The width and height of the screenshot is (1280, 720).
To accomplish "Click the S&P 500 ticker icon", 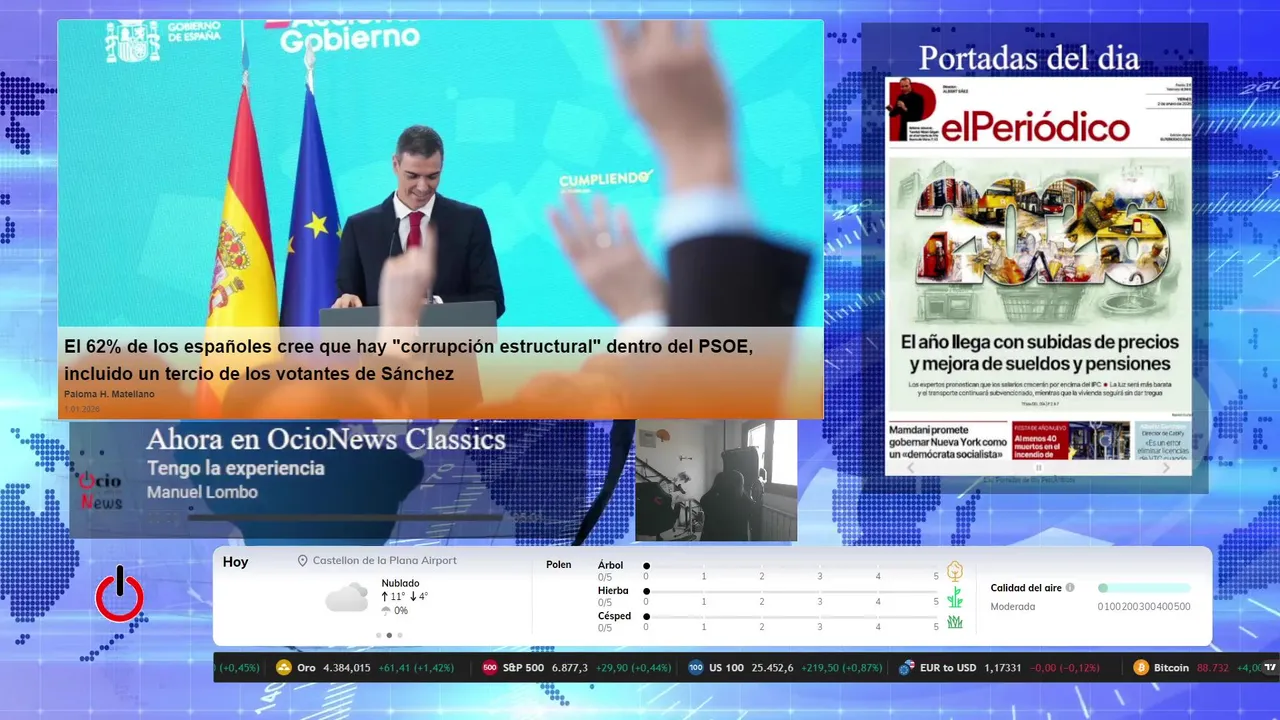I will [490, 668].
